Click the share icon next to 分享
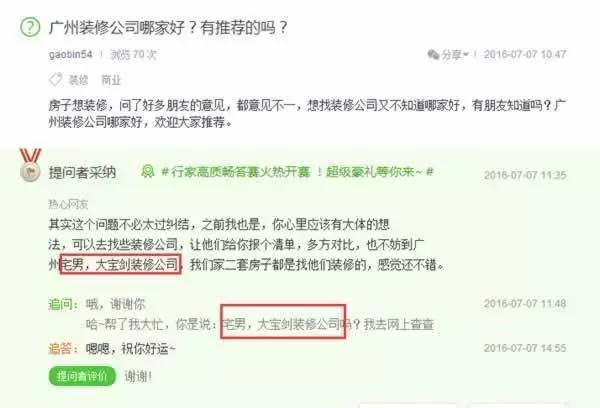Screen dimensions: 600x408 pyautogui.click(x=433, y=54)
